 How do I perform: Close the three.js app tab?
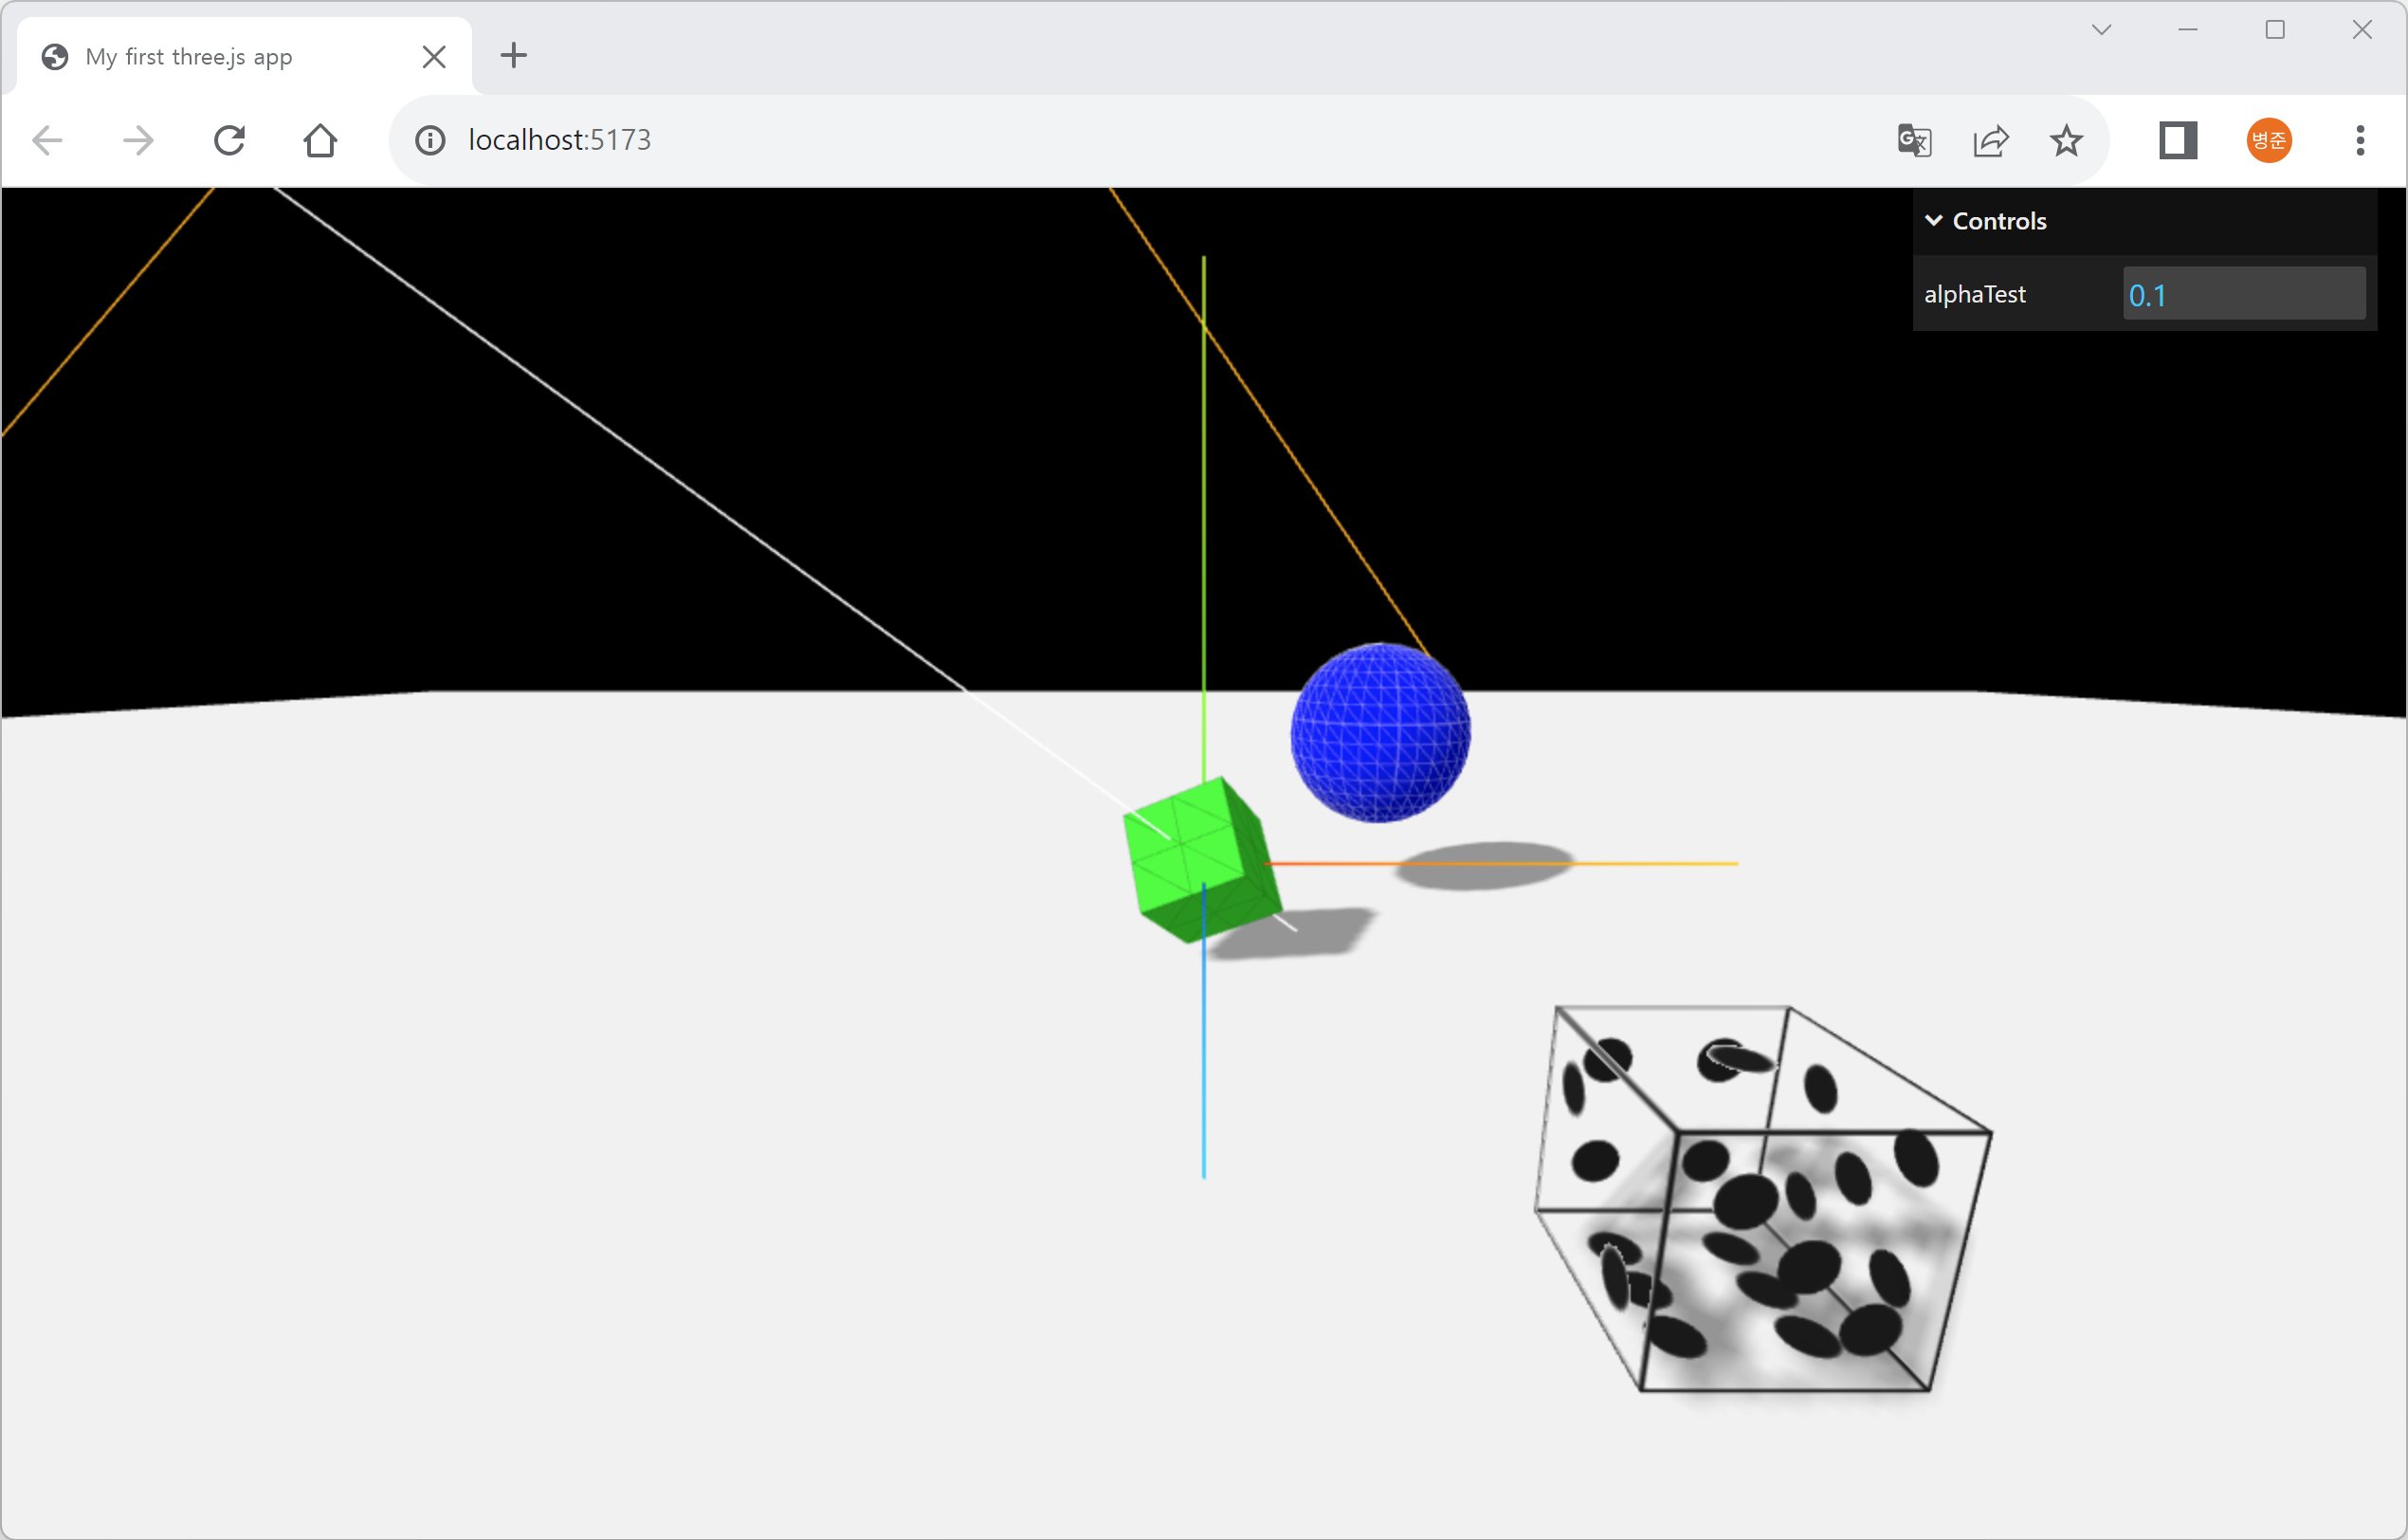[434, 57]
